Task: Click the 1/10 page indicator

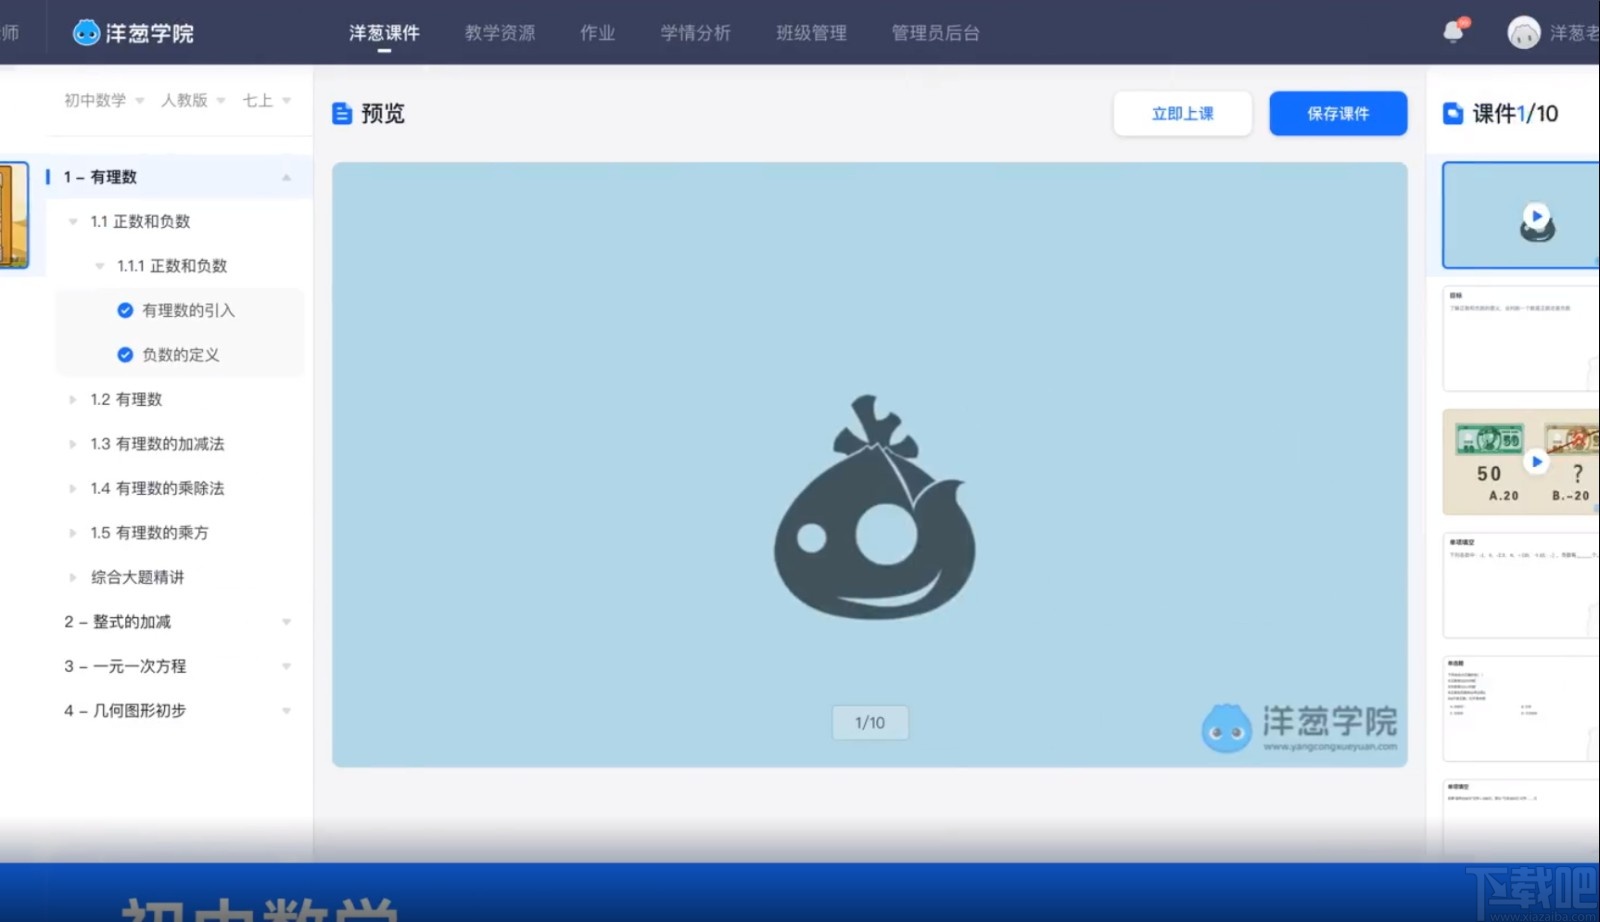Action: [870, 722]
